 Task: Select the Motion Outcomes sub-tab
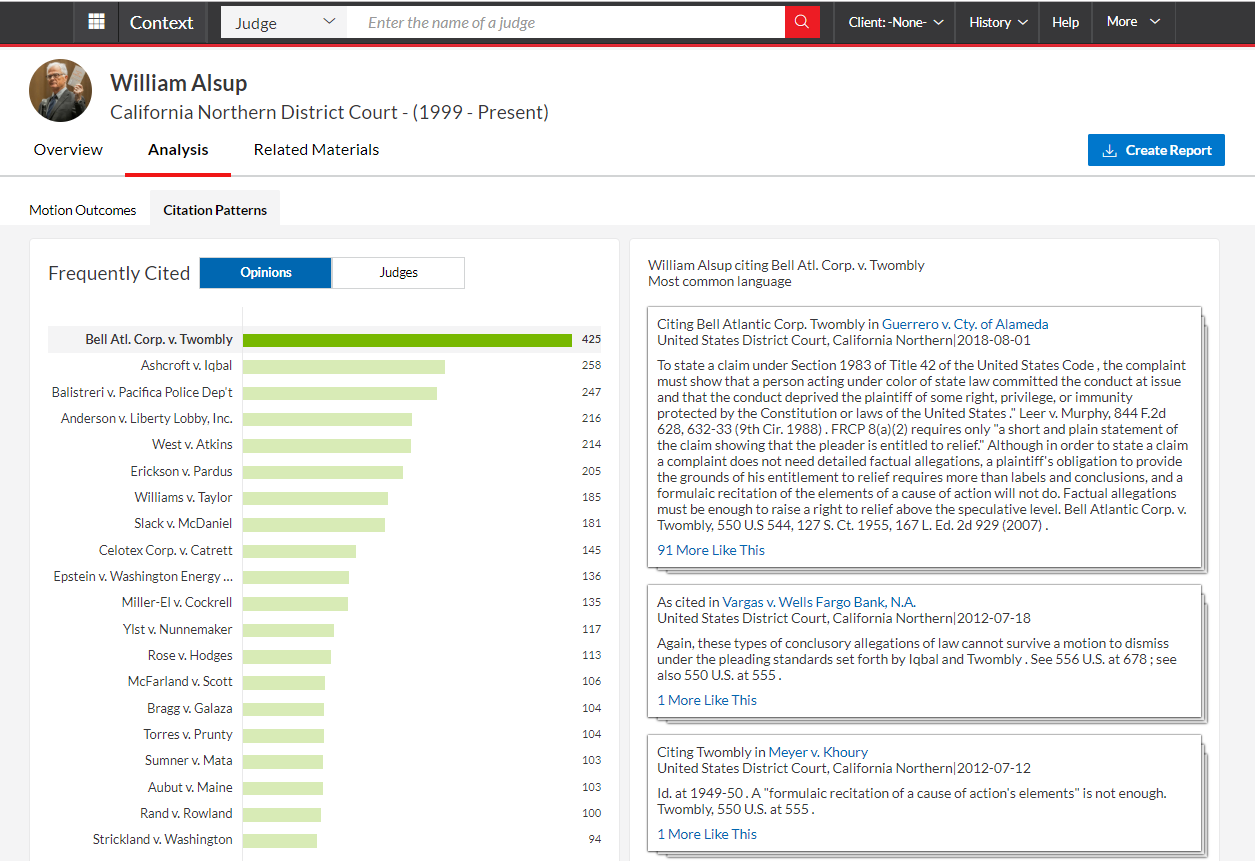point(83,210)
